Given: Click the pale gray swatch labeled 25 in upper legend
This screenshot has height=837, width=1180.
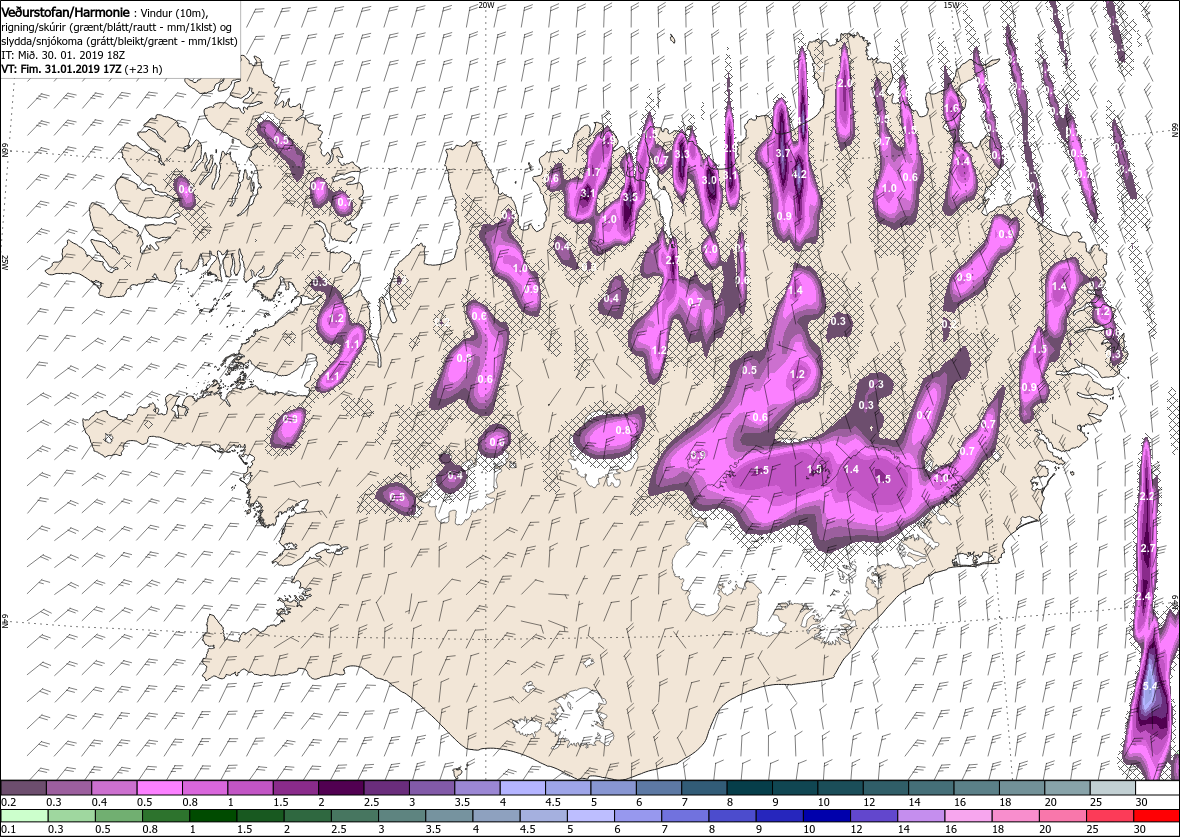Looking at the screenshot, I should pyautogui.click(x=1112, y=787).
